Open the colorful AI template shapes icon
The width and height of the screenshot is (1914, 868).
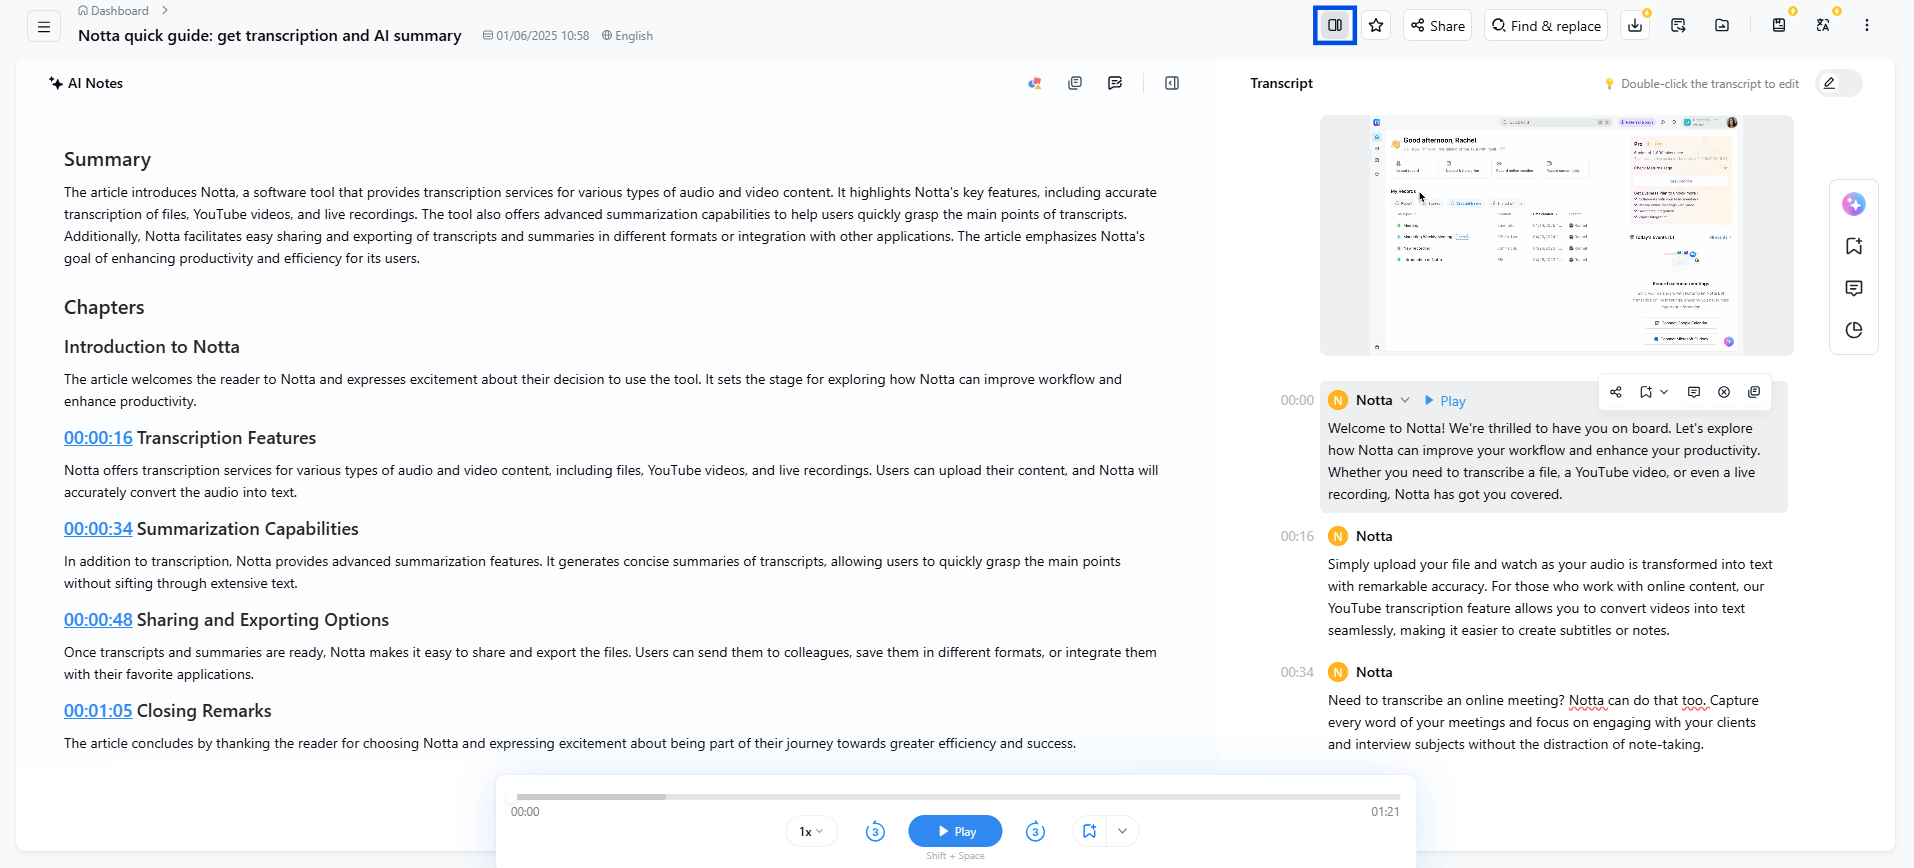pyautogui.click(x=1035, y=84)
